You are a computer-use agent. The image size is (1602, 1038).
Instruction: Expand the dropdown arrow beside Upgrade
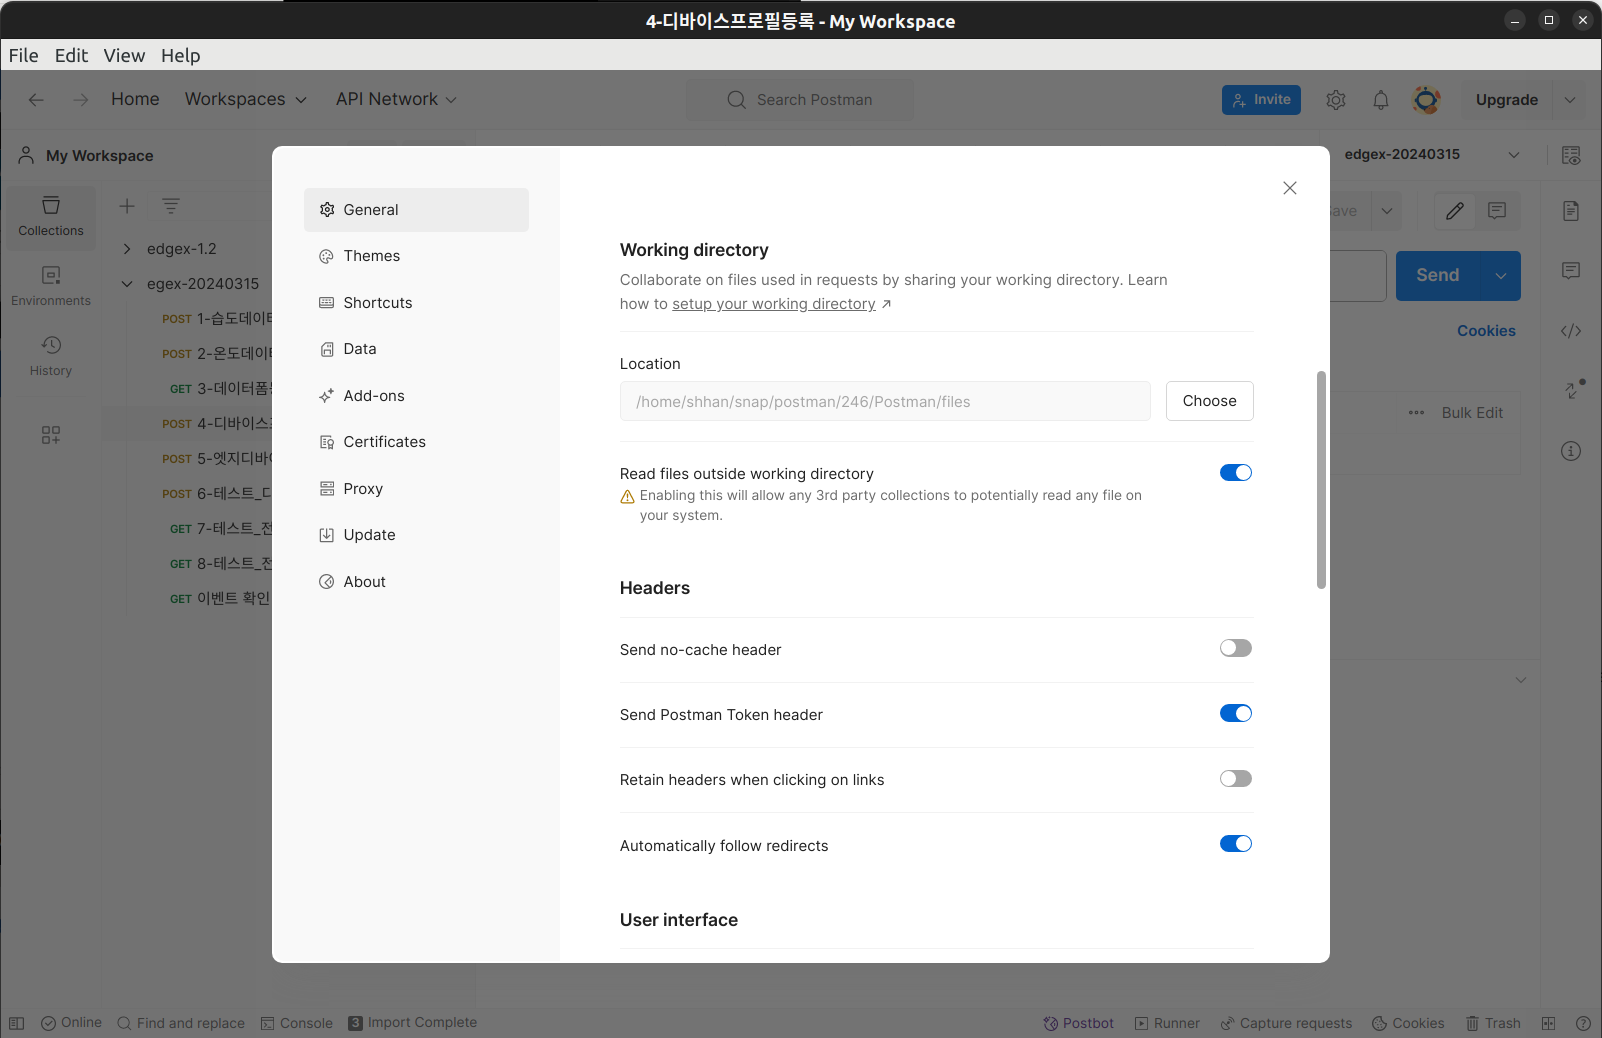pos(1570,100)
